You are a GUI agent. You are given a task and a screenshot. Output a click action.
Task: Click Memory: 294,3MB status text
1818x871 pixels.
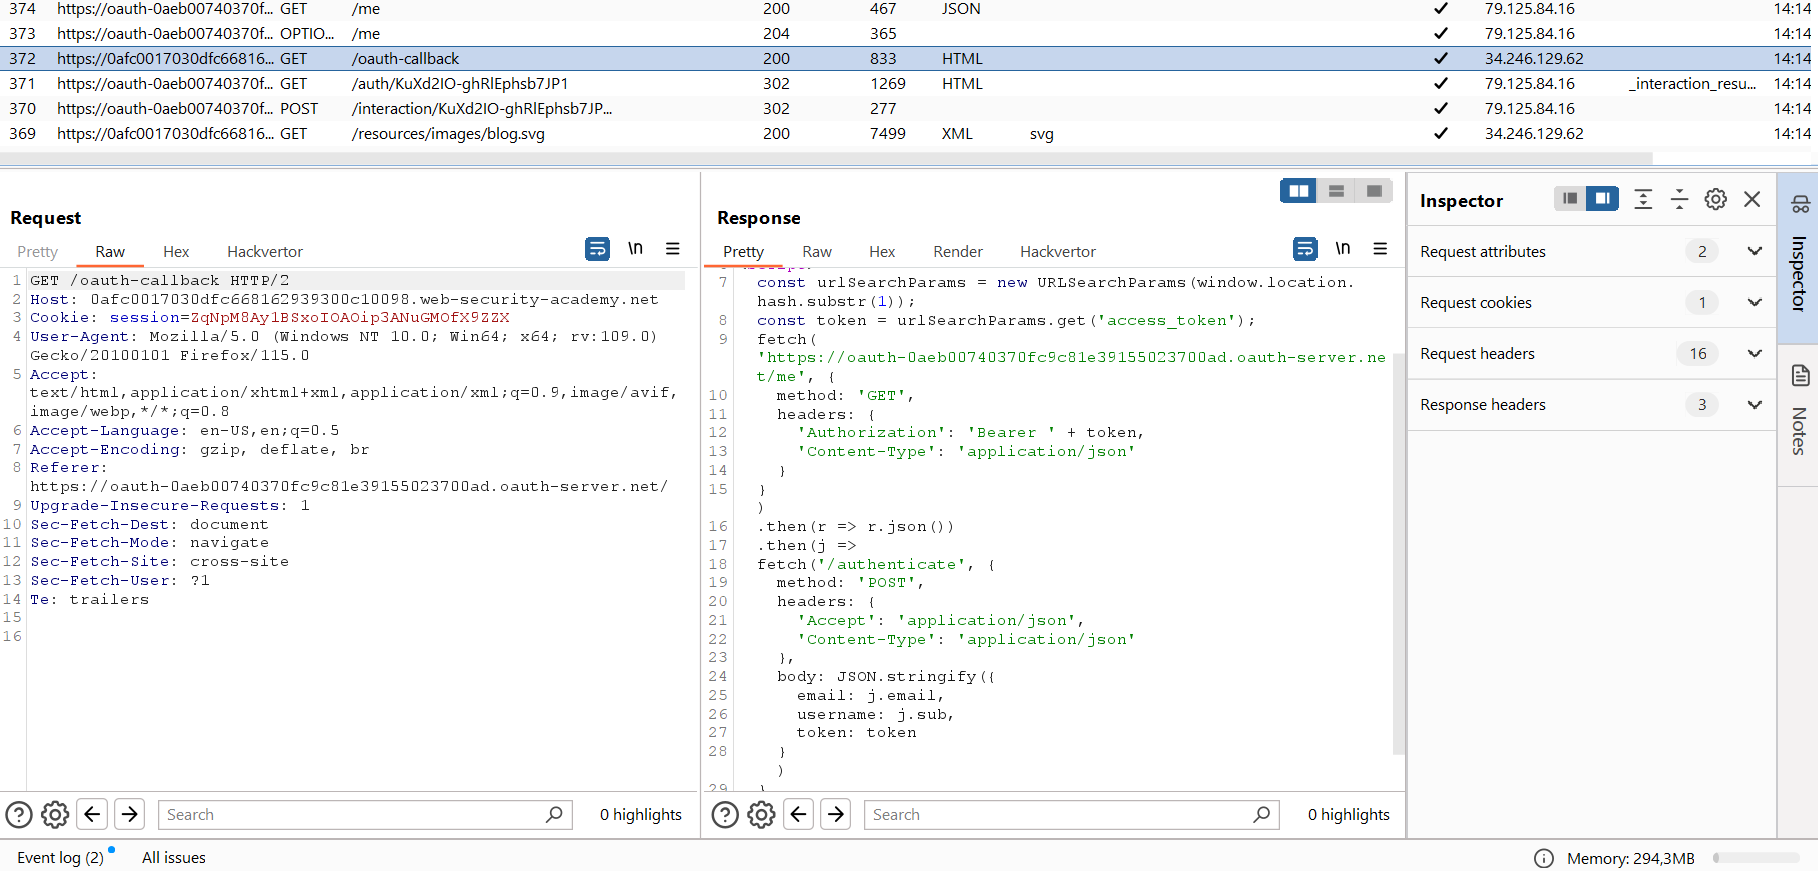tap(1631, 858)
